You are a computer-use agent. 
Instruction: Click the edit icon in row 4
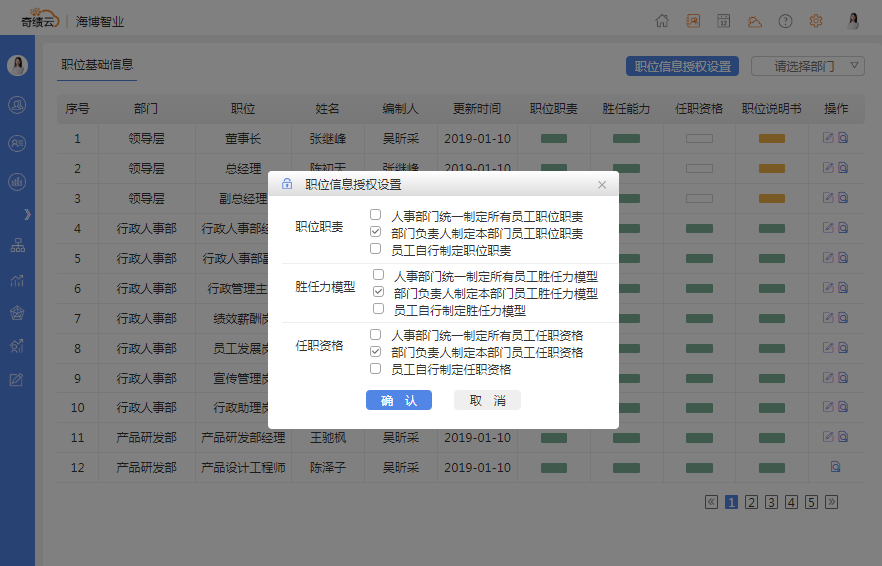828,227
